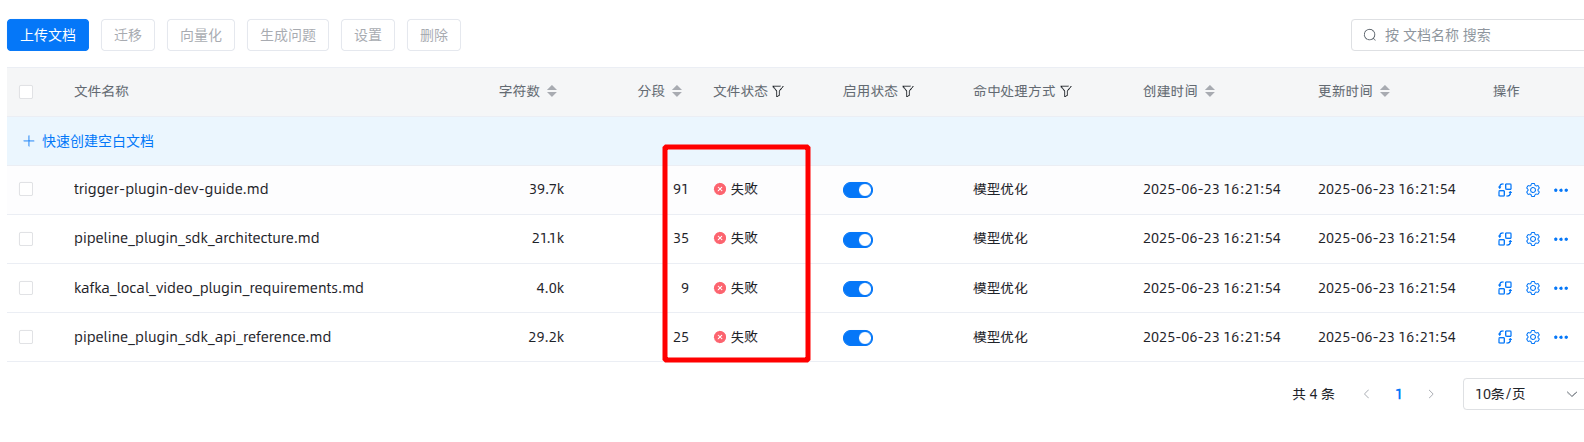The image size is (1584, 442).
Task: Sort by 字符数 column
Action: pos(552,91)
